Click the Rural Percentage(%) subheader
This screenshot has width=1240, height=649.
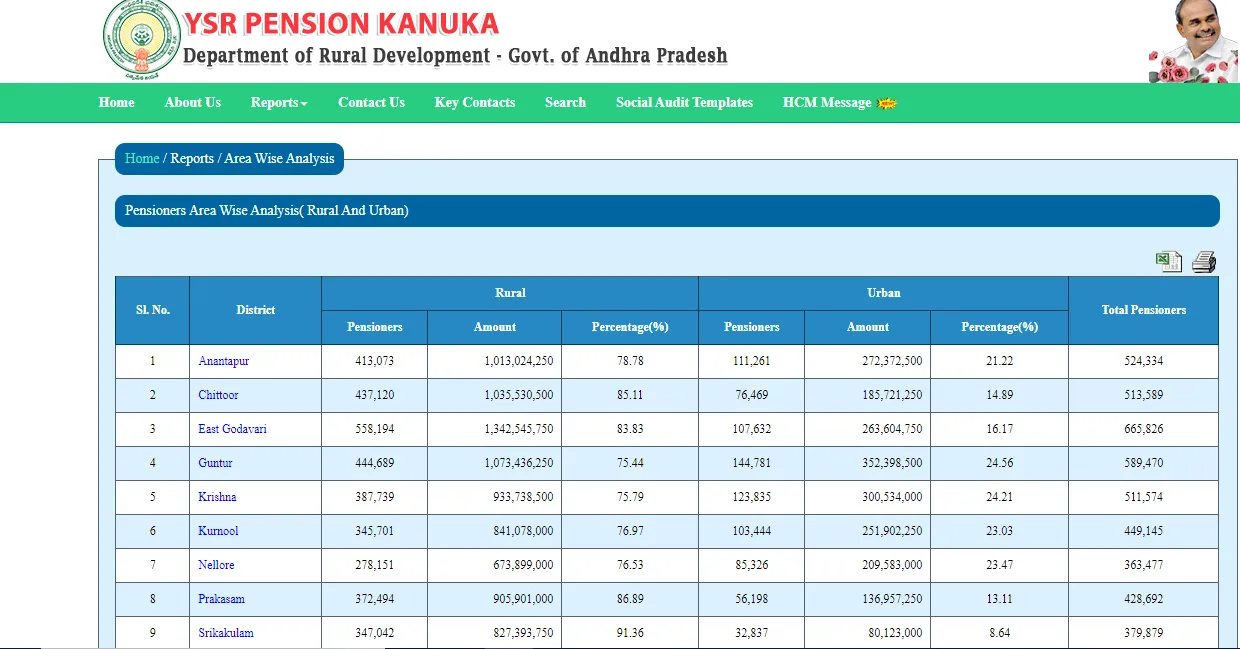[x=630, y=327]
